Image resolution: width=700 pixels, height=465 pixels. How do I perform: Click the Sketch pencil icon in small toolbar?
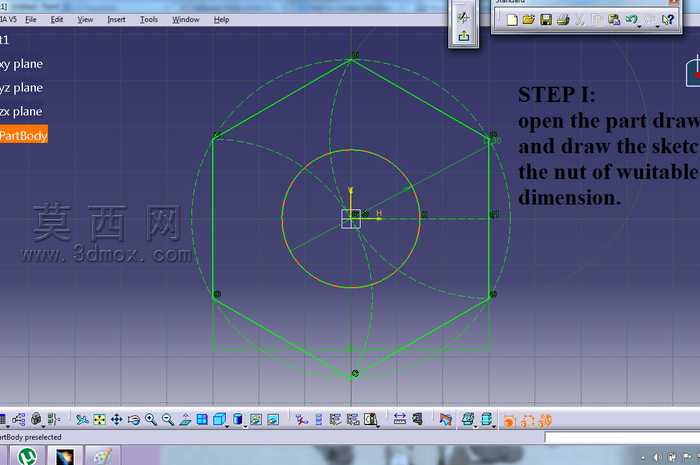tap(463, 17)
